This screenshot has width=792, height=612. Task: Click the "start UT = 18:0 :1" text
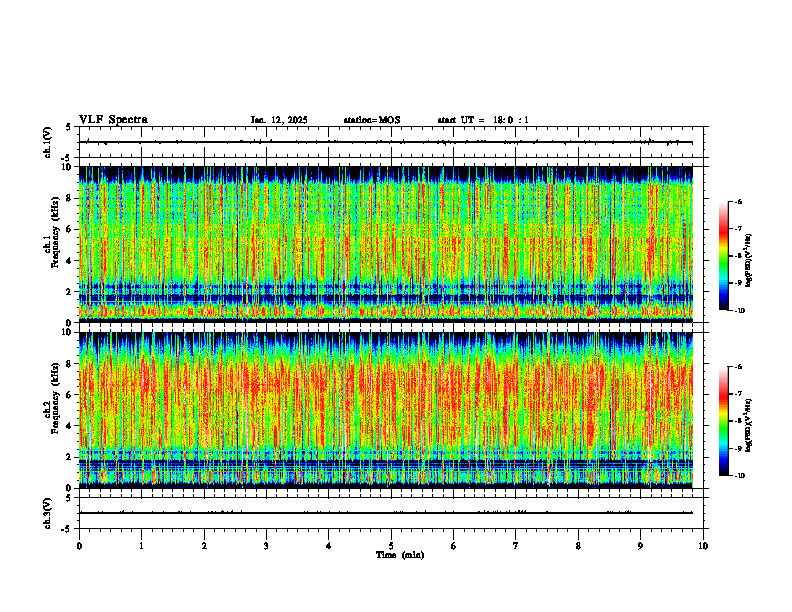(x=483, y=120)
